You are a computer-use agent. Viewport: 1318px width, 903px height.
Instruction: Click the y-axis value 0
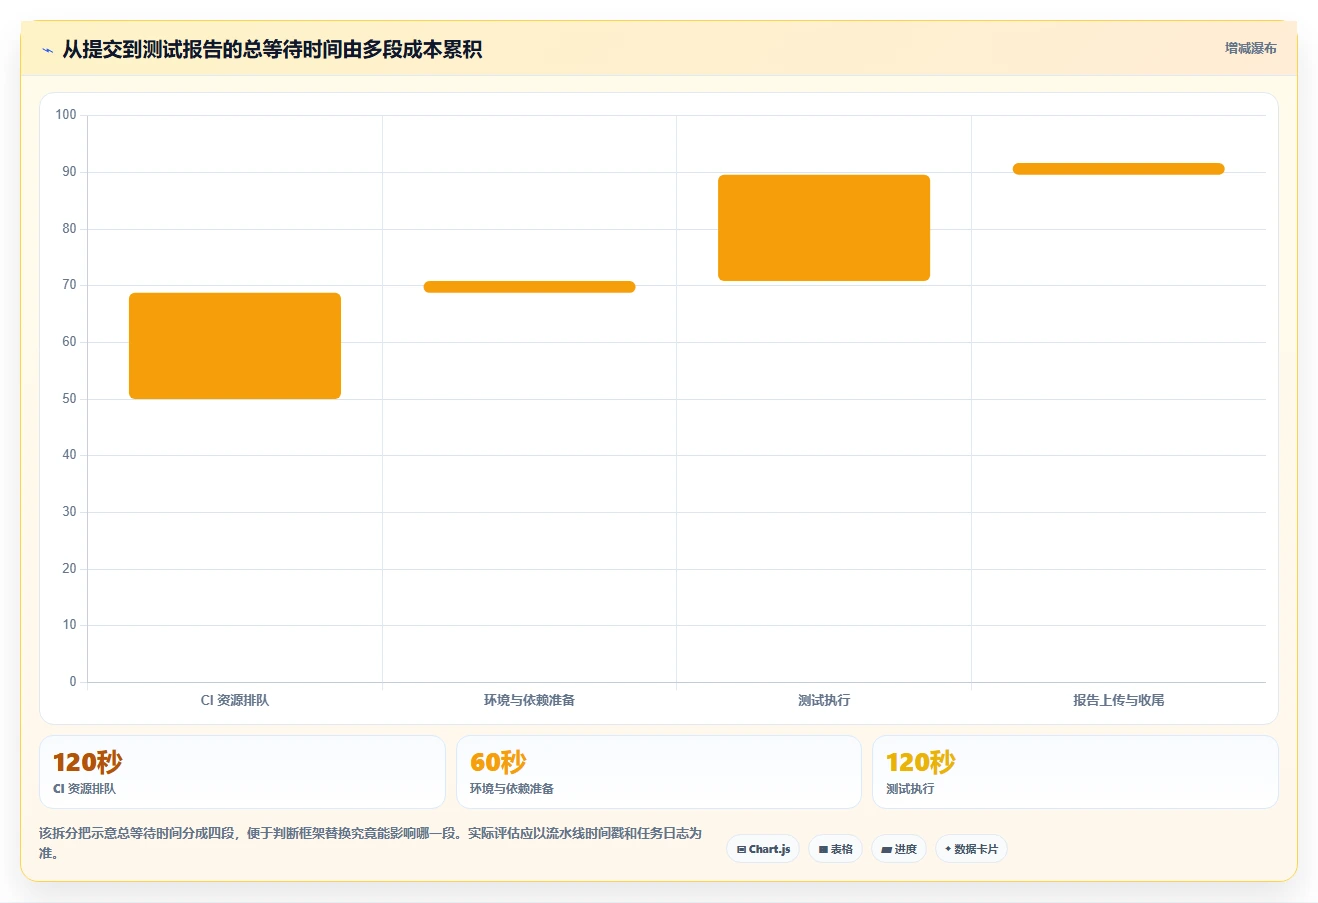(x=73, y=682)
